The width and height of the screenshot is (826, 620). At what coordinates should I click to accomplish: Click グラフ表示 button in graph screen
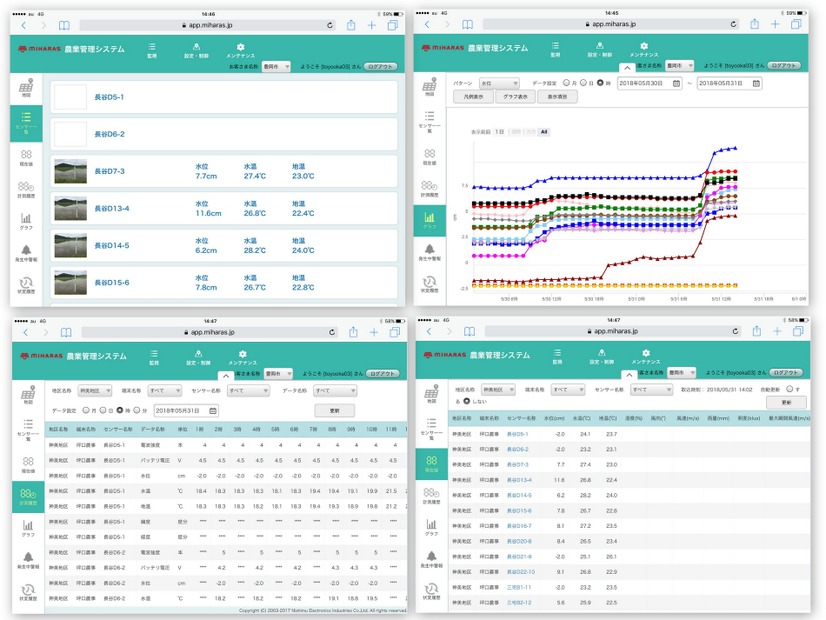coord(515,97)
